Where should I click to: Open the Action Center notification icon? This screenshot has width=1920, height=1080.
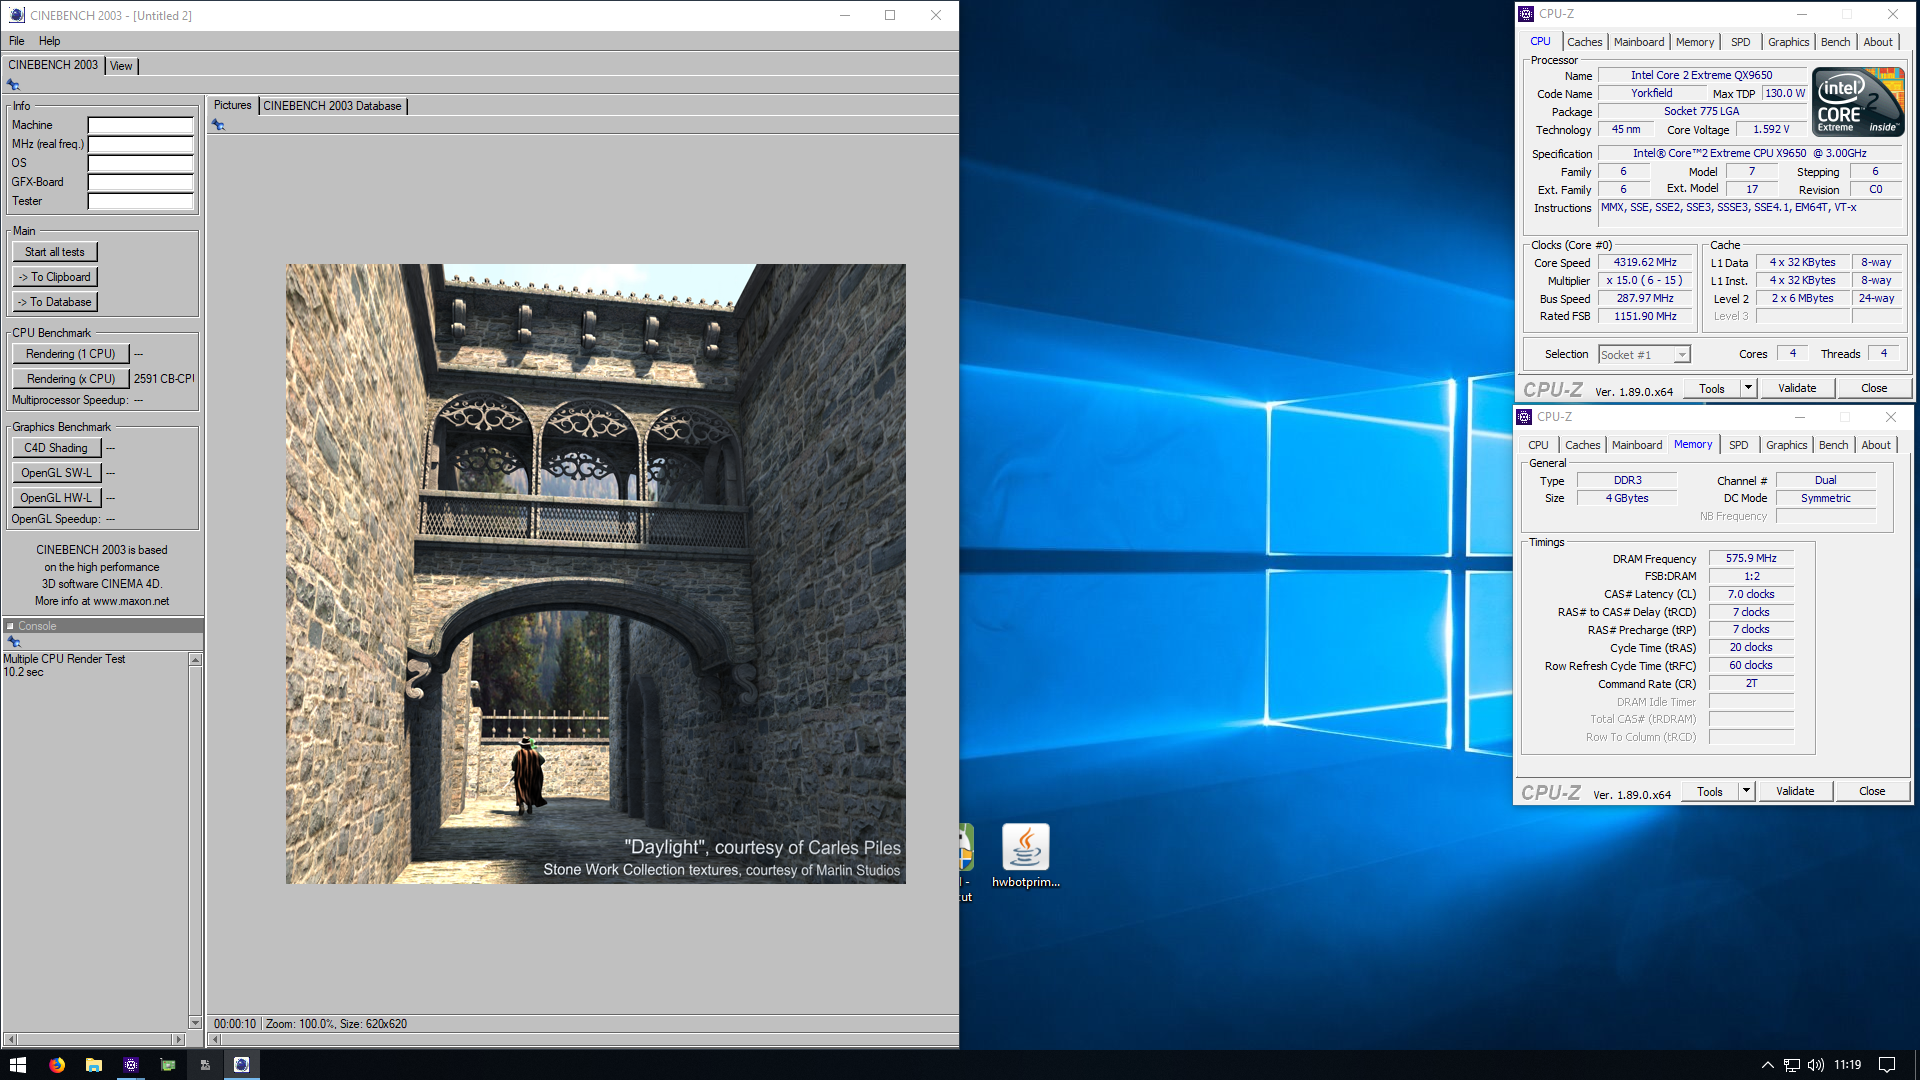[1887, 1065]
